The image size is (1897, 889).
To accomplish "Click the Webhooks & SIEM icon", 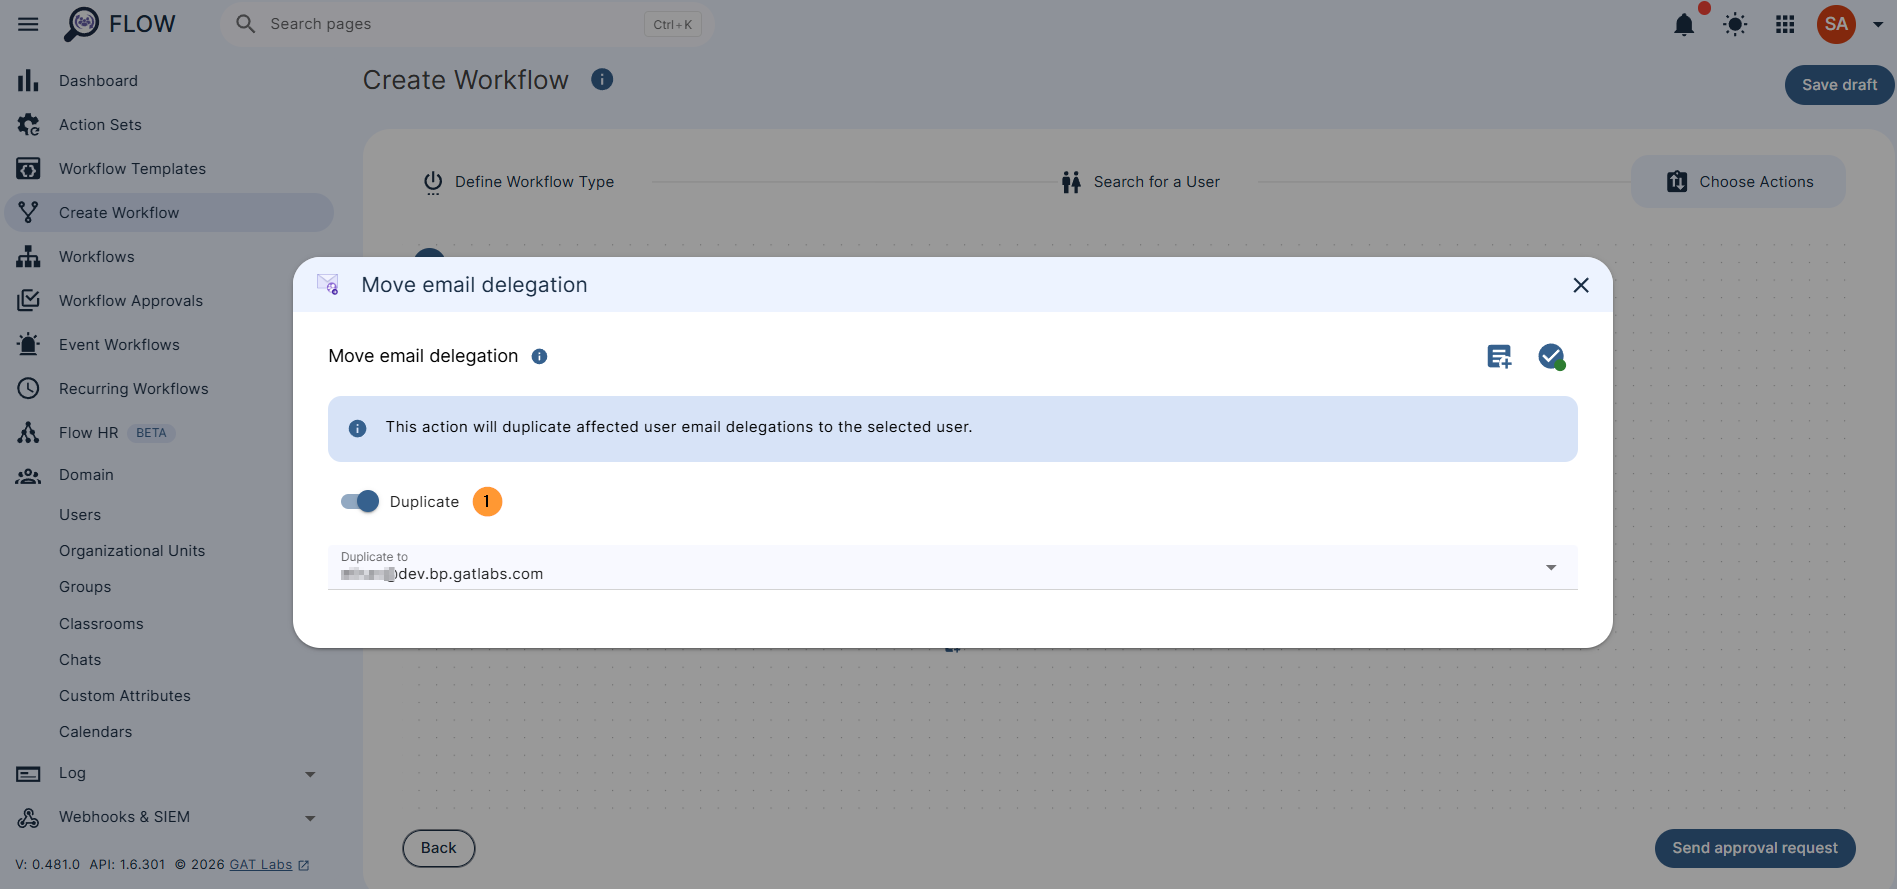I will tap(28, 818).
